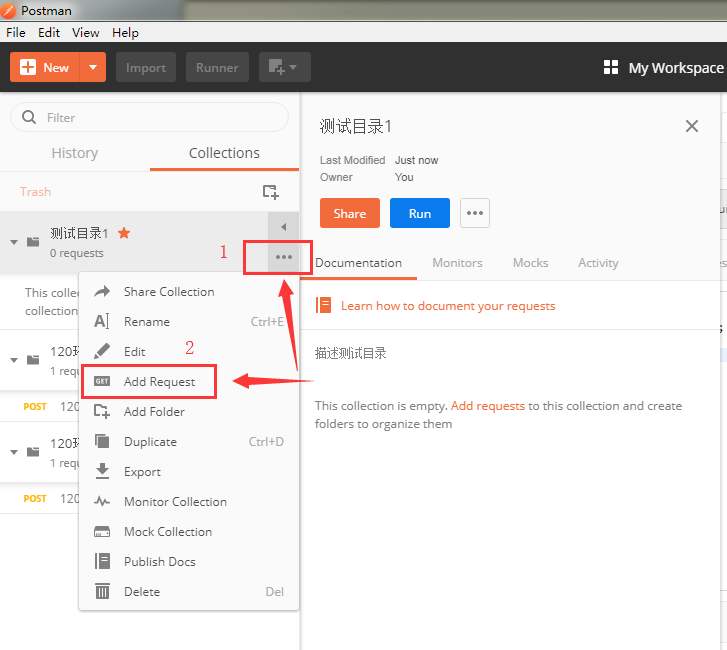Click the Export download icon

[x=102, y=471]
